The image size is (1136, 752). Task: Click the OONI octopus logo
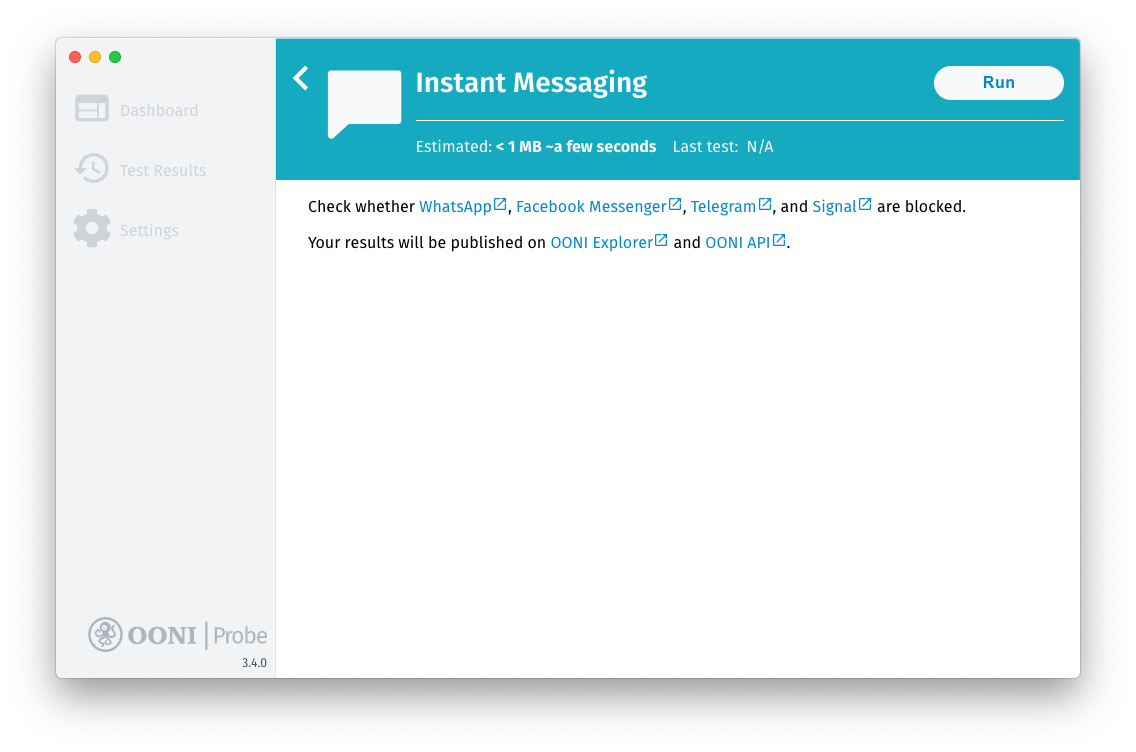click(105, 634)
